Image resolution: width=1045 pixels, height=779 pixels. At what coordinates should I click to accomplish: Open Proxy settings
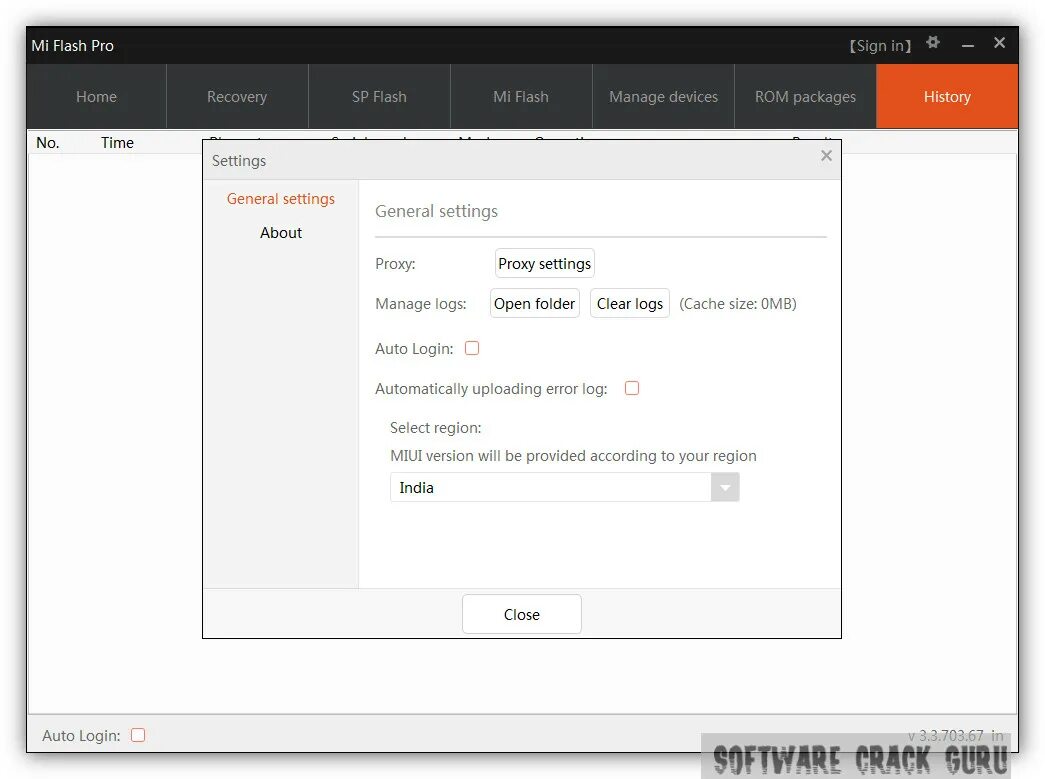(544, 264)
